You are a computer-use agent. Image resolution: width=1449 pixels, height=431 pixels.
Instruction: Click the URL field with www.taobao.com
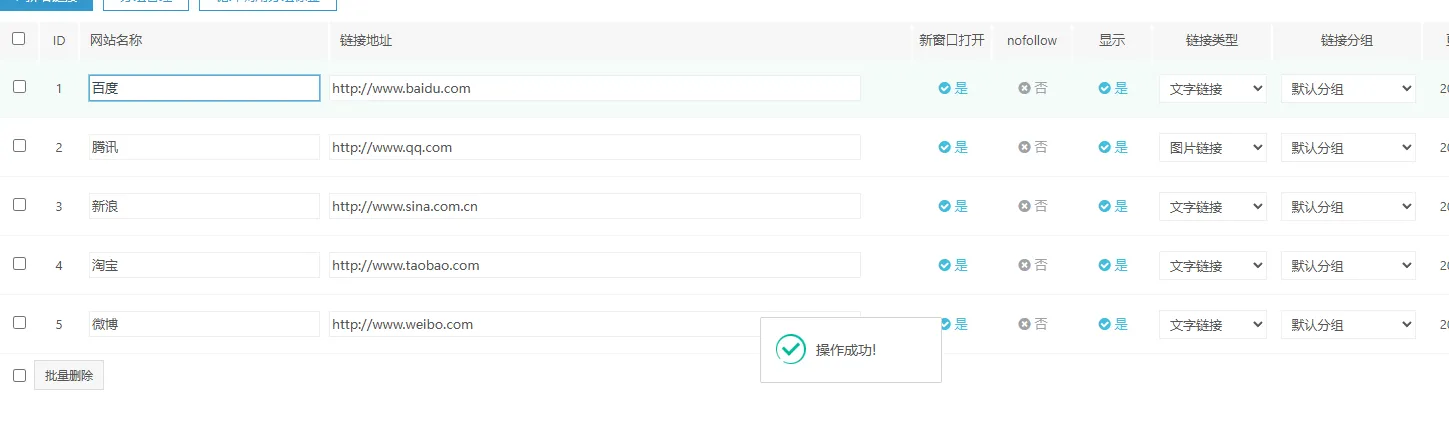[595, 265]
